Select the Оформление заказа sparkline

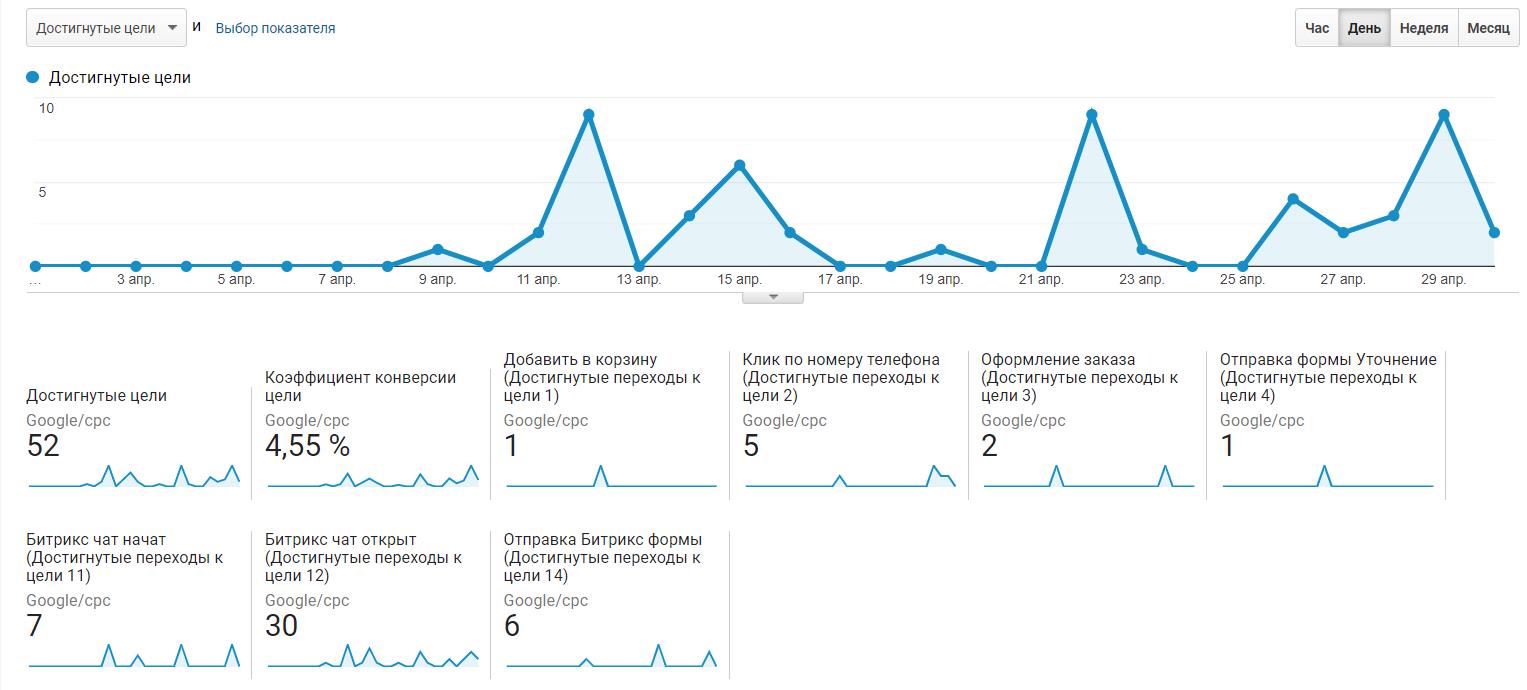[1089, 475]
